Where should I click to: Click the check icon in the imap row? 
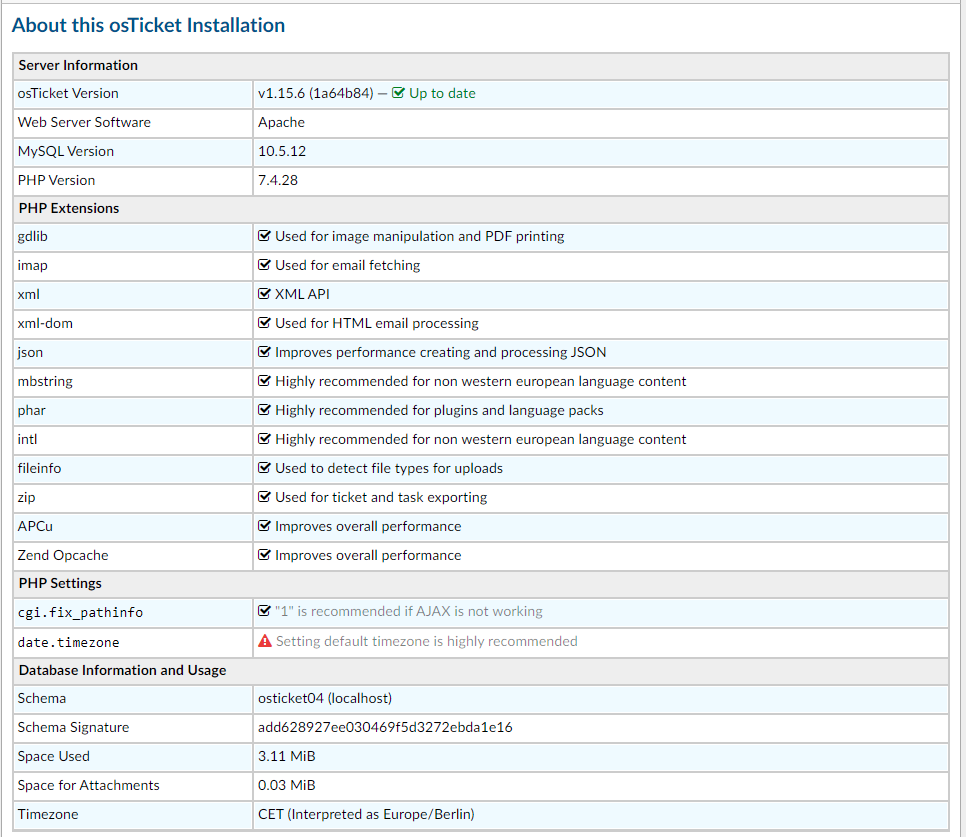(265, 266)
